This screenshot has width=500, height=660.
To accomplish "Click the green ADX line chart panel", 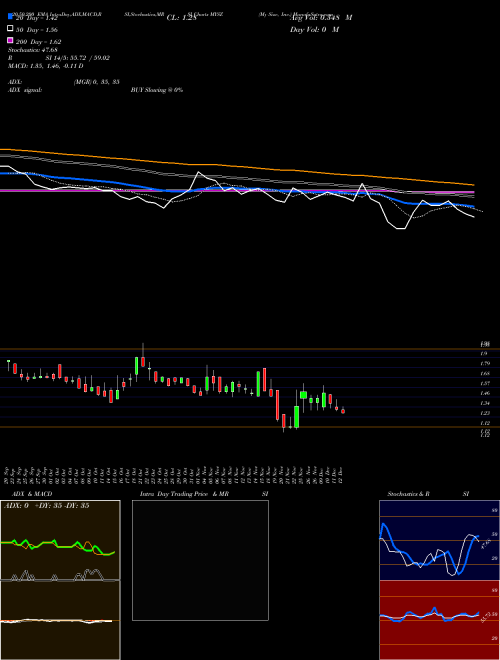I will pos(60,540).
